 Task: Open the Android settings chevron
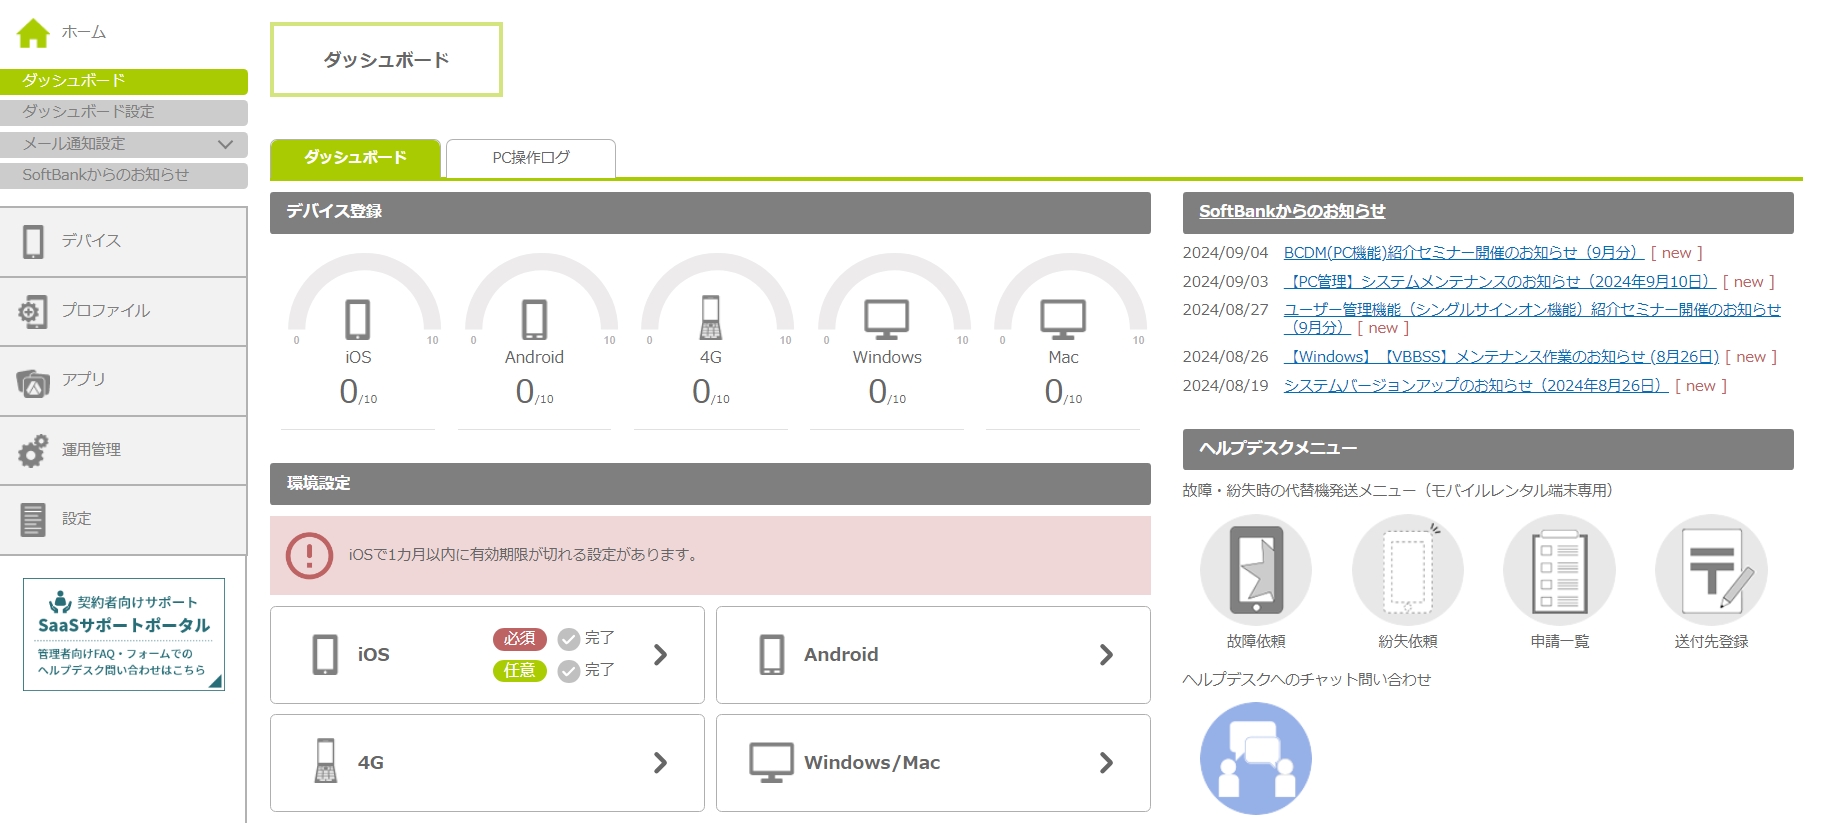pyautogui.click(x=1106, y=655)
